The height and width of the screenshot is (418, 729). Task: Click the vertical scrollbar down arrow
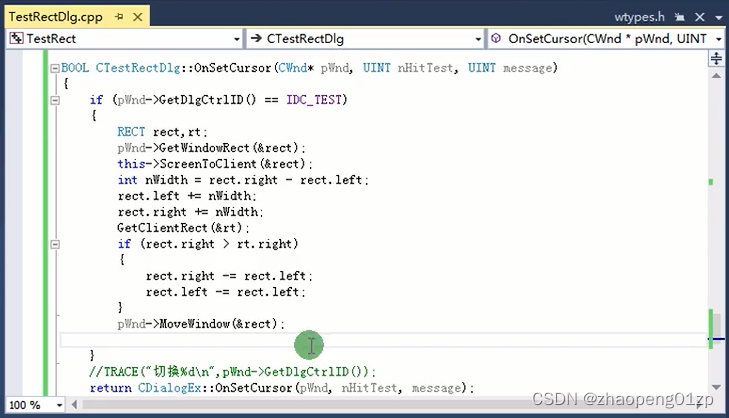point(716,387)
